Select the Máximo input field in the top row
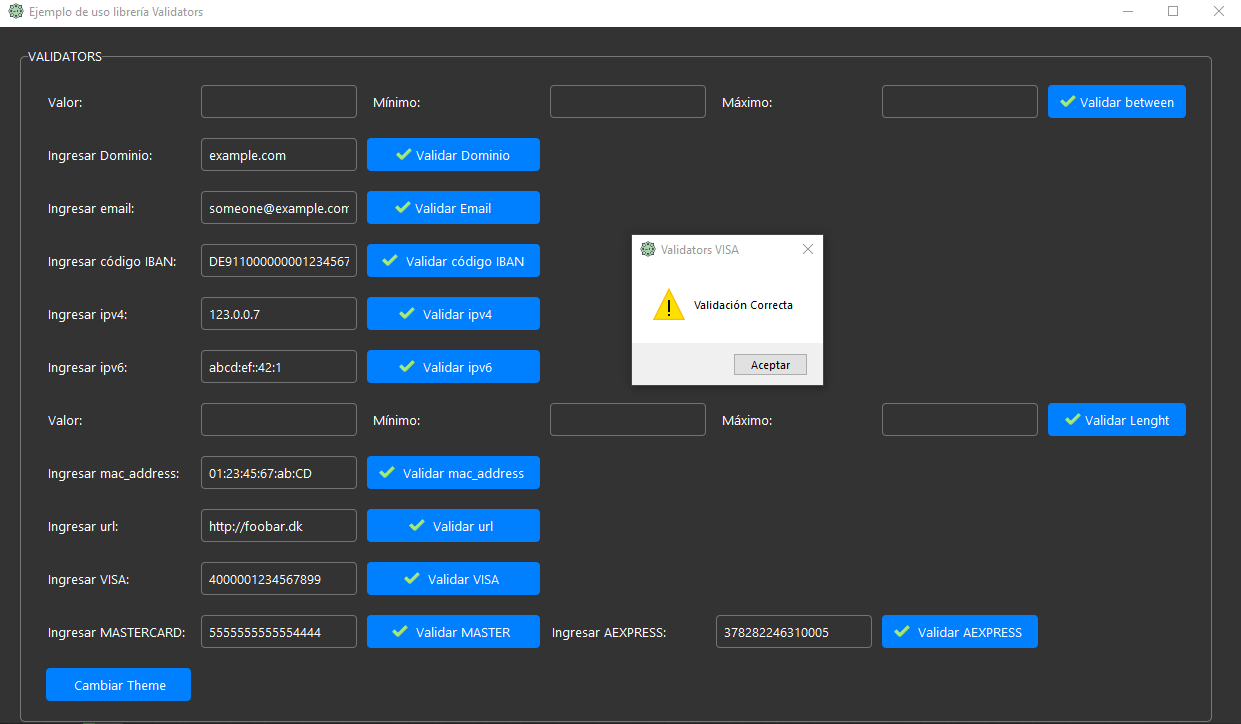 point(959,101)
